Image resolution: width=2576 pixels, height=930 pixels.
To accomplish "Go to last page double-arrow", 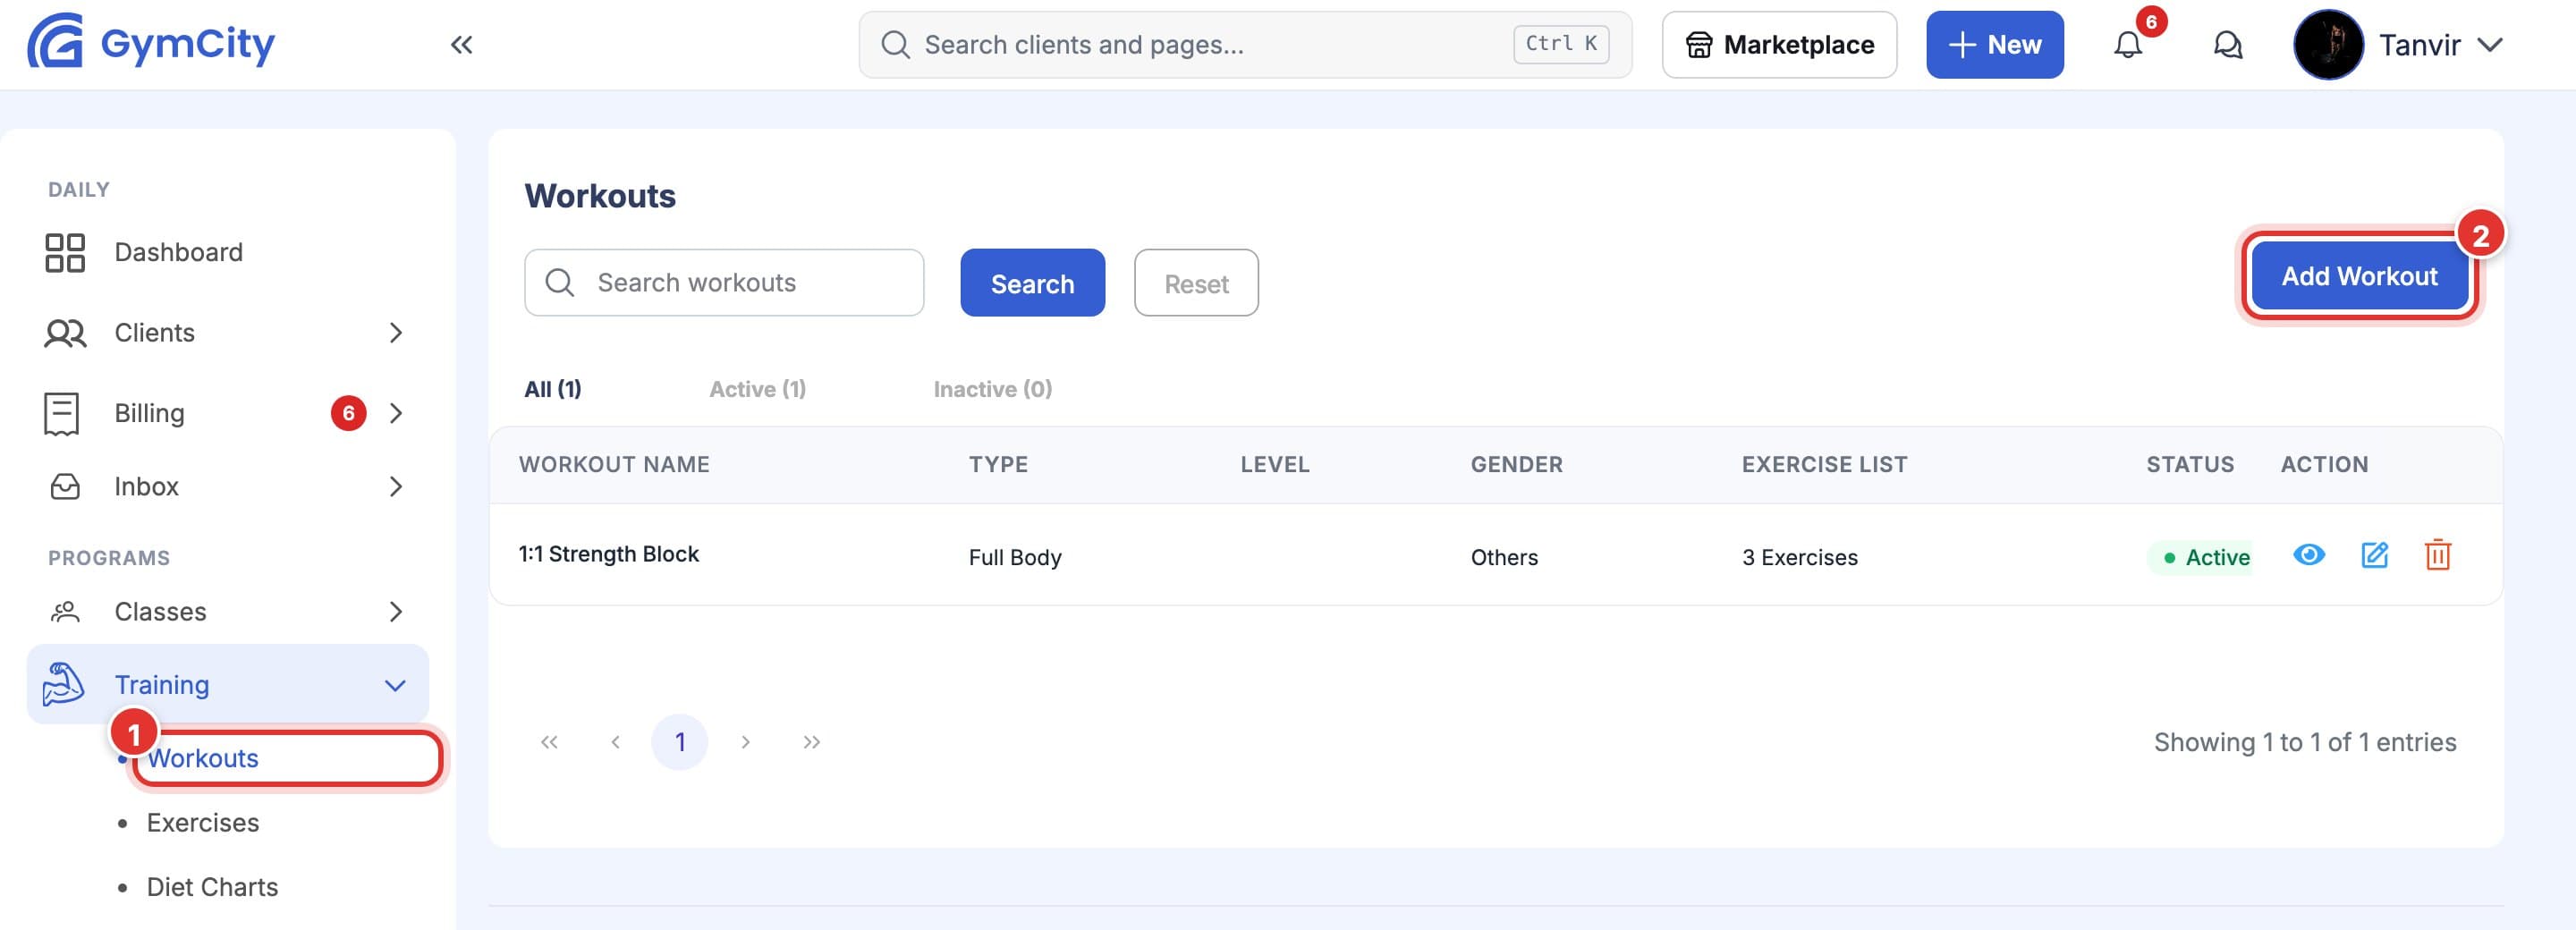I will click(x=811, y=742).
